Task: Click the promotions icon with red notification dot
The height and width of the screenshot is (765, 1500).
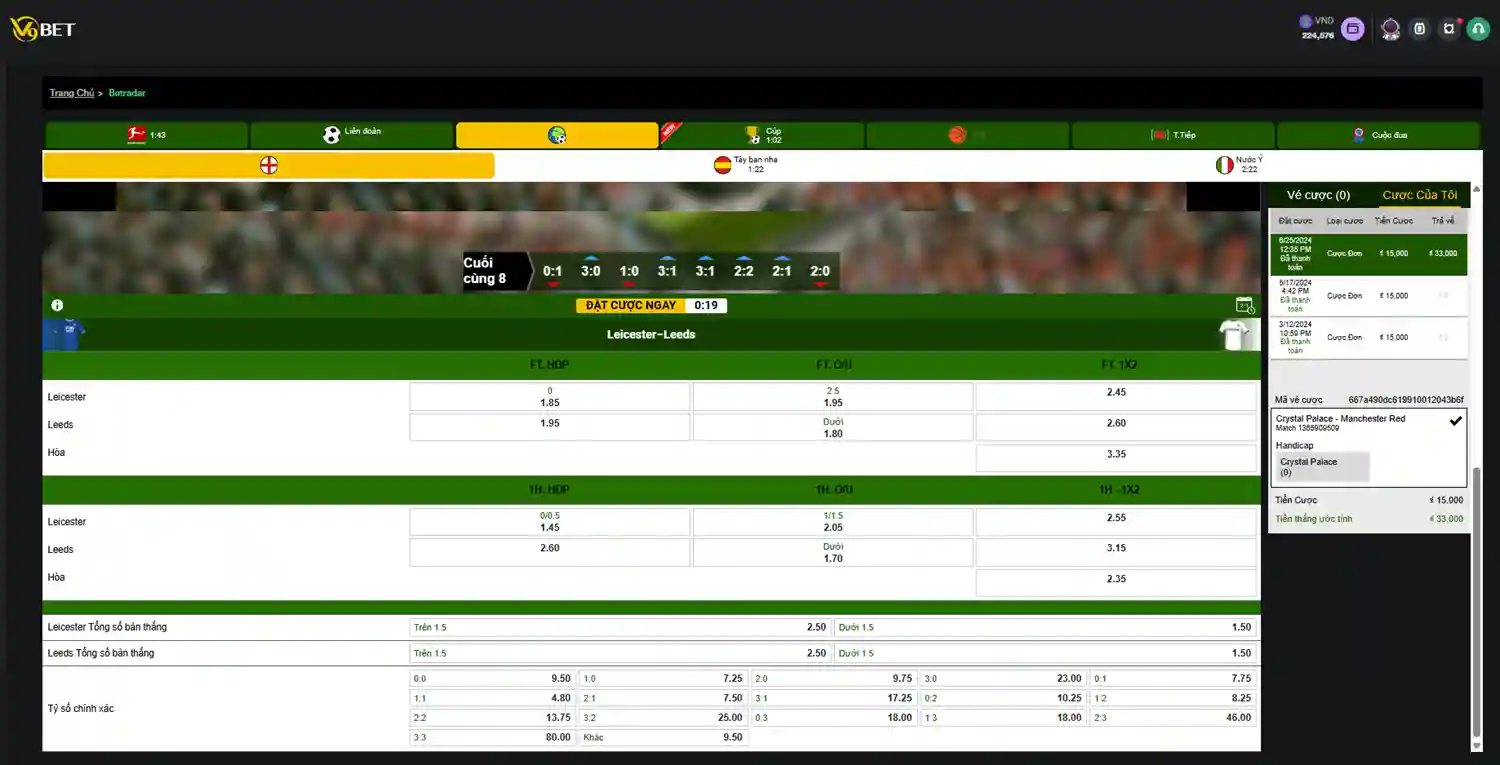Action: point(1449,29)
